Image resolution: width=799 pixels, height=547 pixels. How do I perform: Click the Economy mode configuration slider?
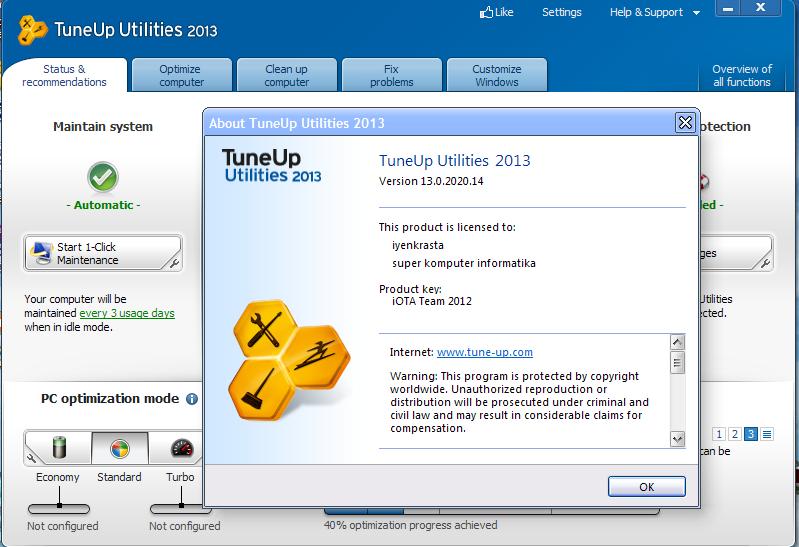[59, 508]
